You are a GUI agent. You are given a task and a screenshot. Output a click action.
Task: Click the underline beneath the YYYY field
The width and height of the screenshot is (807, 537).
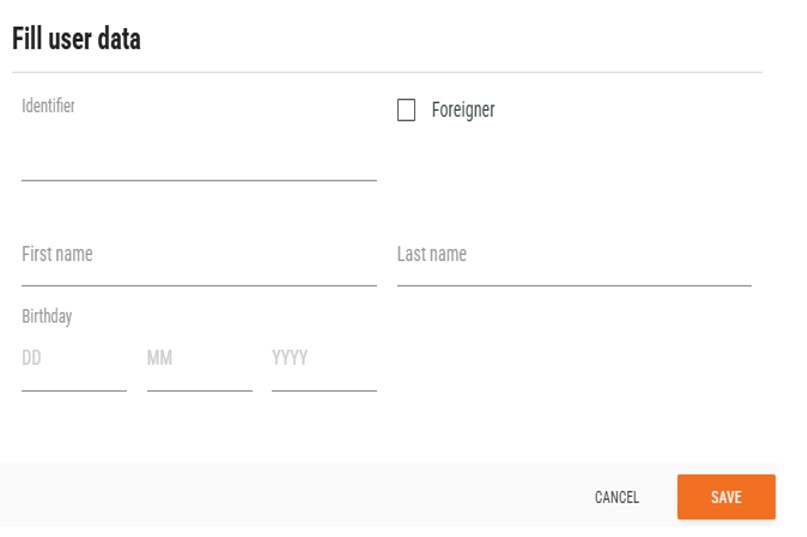click(323, 390)
